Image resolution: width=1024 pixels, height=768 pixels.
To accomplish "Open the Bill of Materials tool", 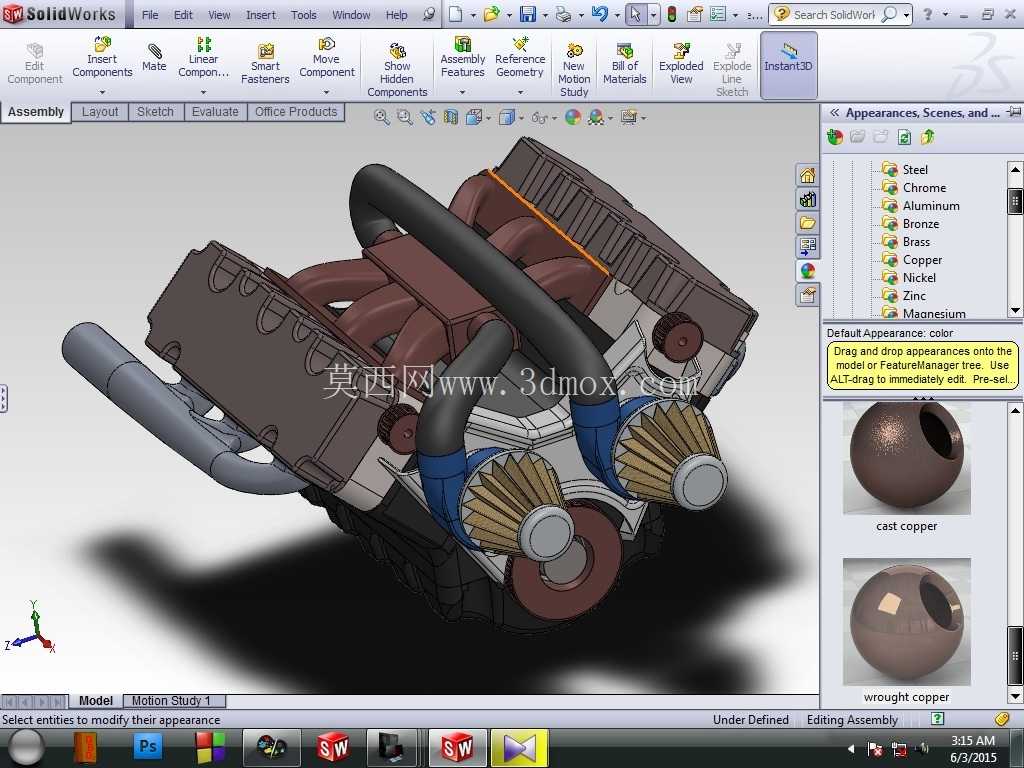I will pos(624,64).
